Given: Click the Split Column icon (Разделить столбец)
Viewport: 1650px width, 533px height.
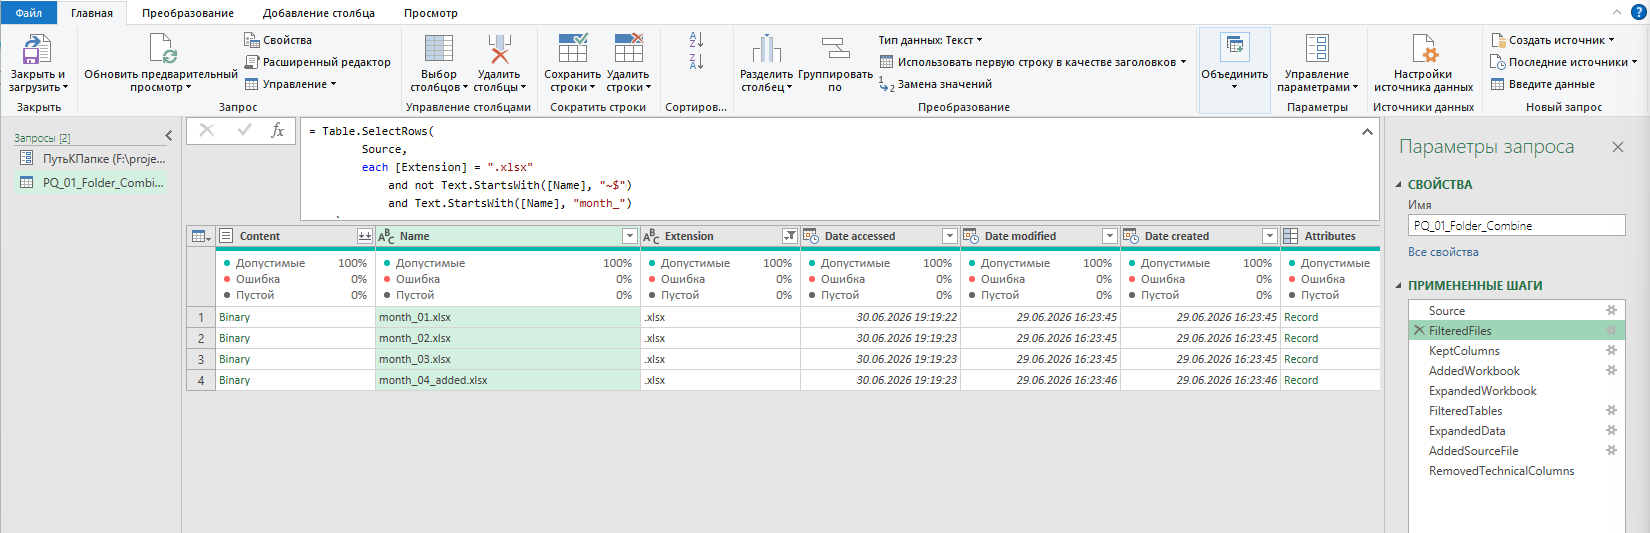Looking at the screenshot, I should [767, 49].
